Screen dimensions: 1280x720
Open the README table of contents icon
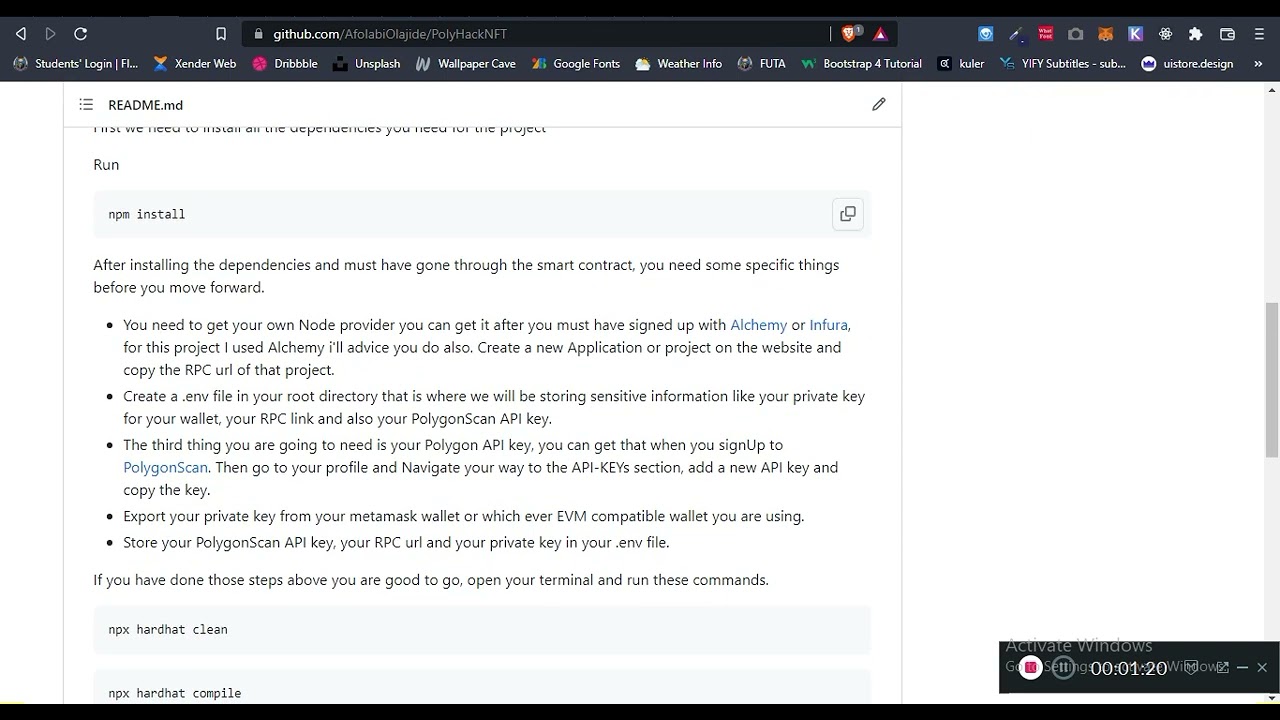pyautogui.click(x=86, y=104)
